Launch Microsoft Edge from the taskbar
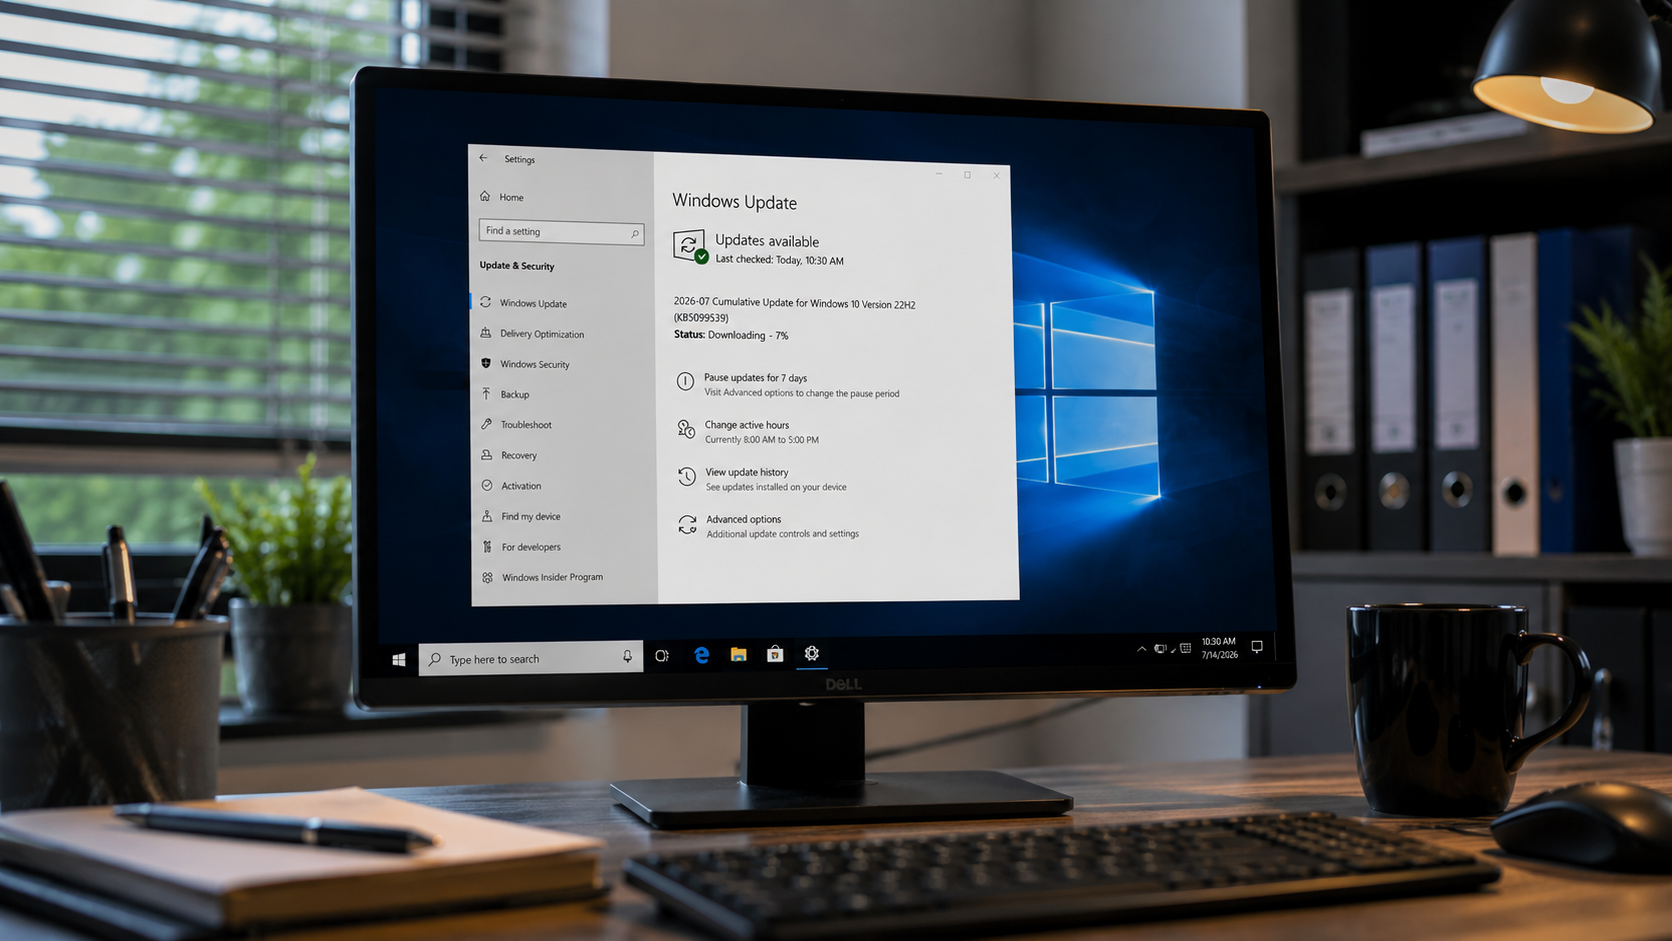This screenshot has width=1672, height=941. click(x=702, y=655)
